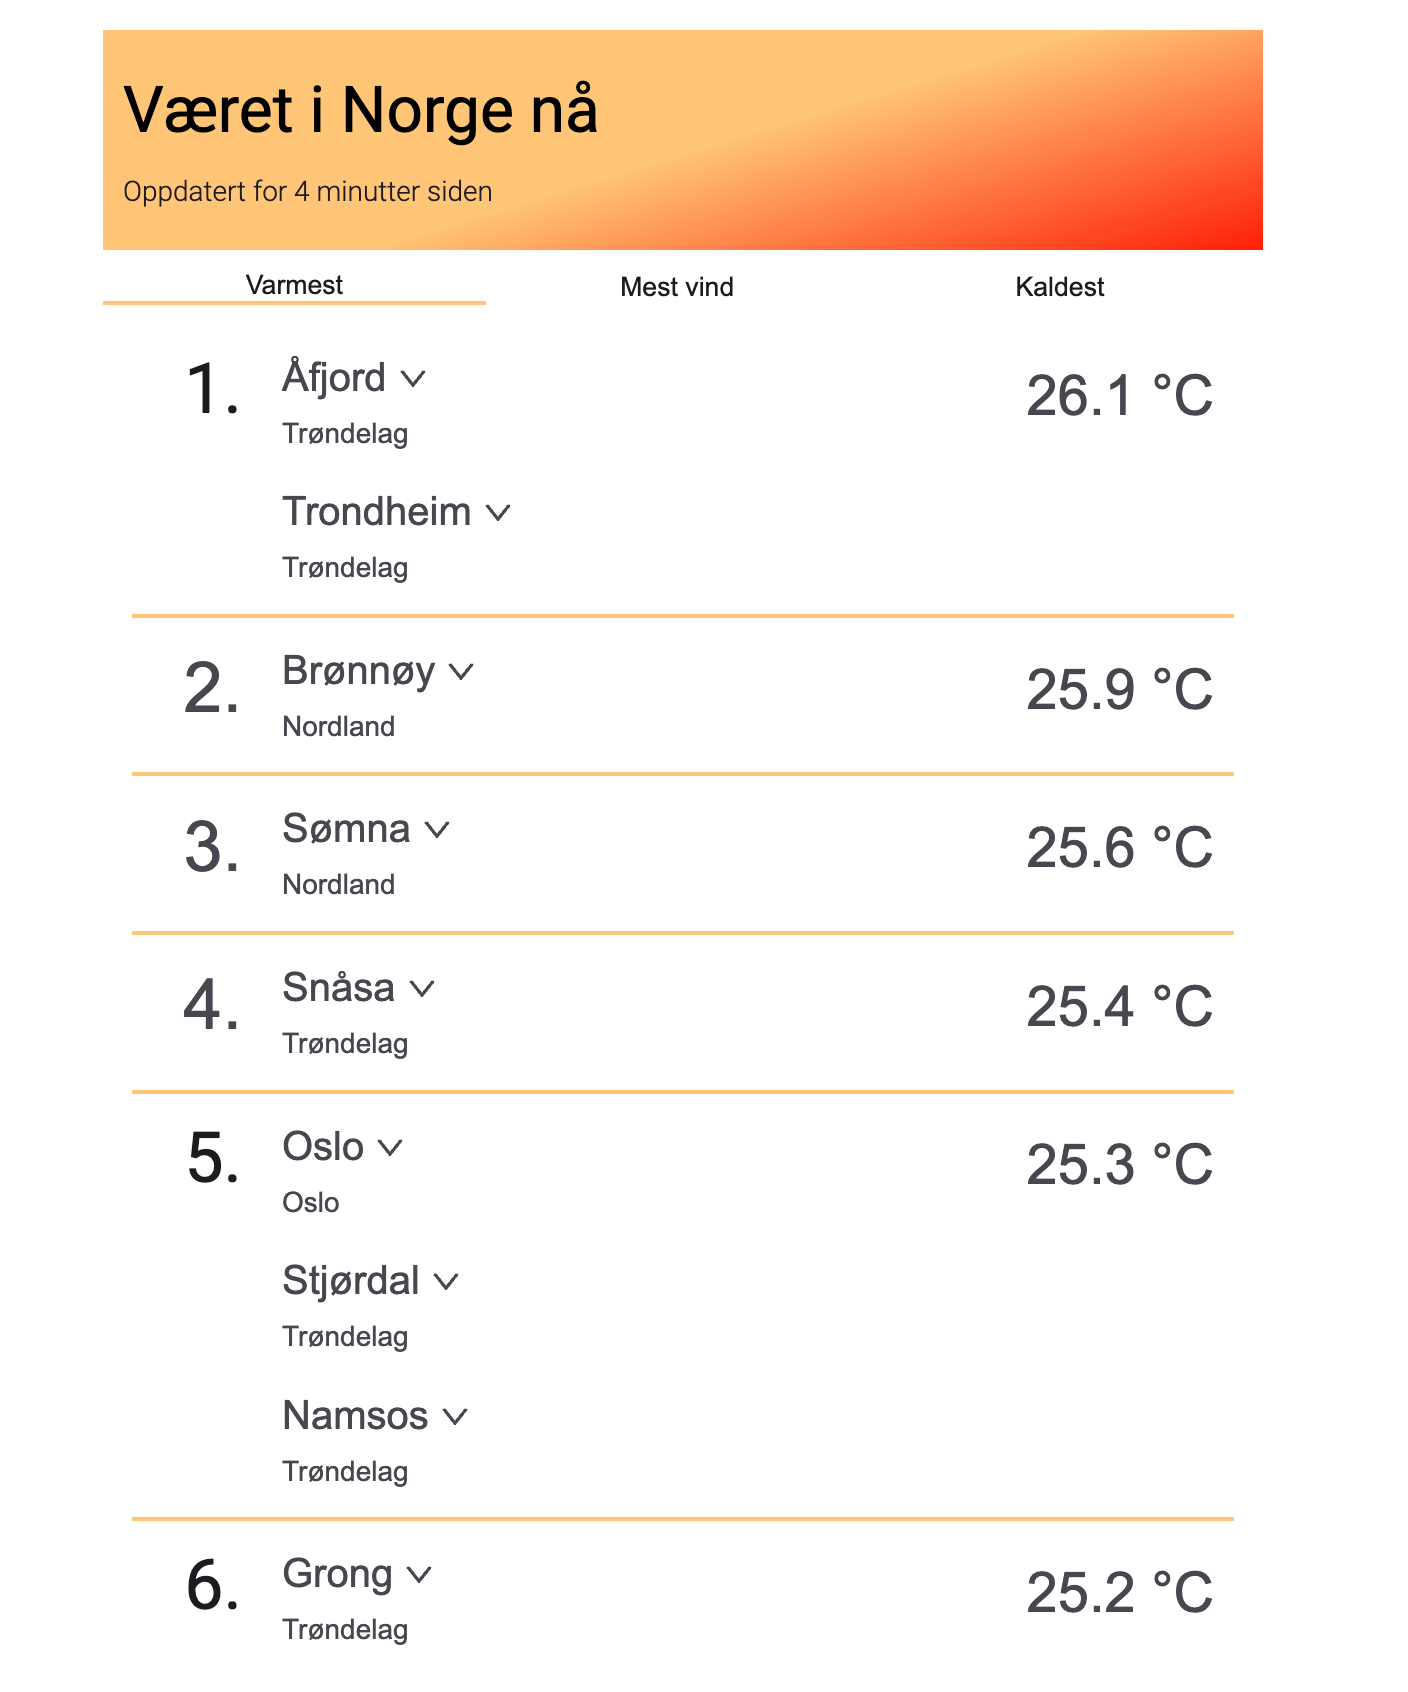Open the Oslo location name
Image resolution: width=1408 pixels, height=1692 pixels.
pos(323,1147)
